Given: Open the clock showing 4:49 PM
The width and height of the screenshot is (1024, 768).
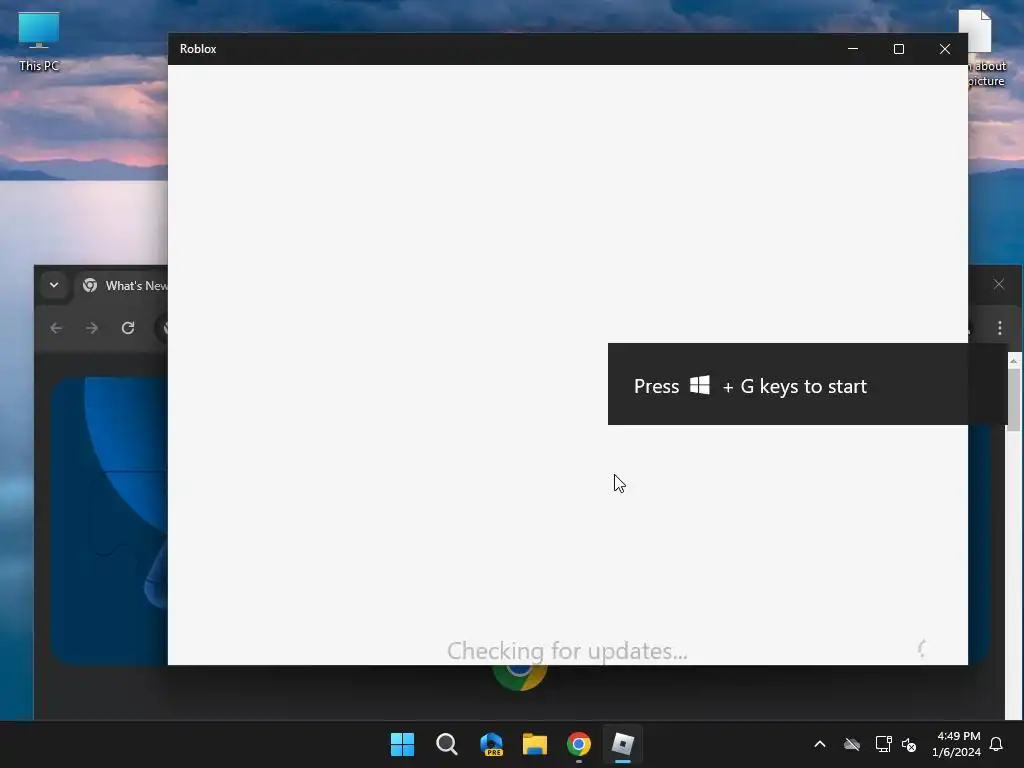Looking at the screenshot, I should (x=956, y=744).
